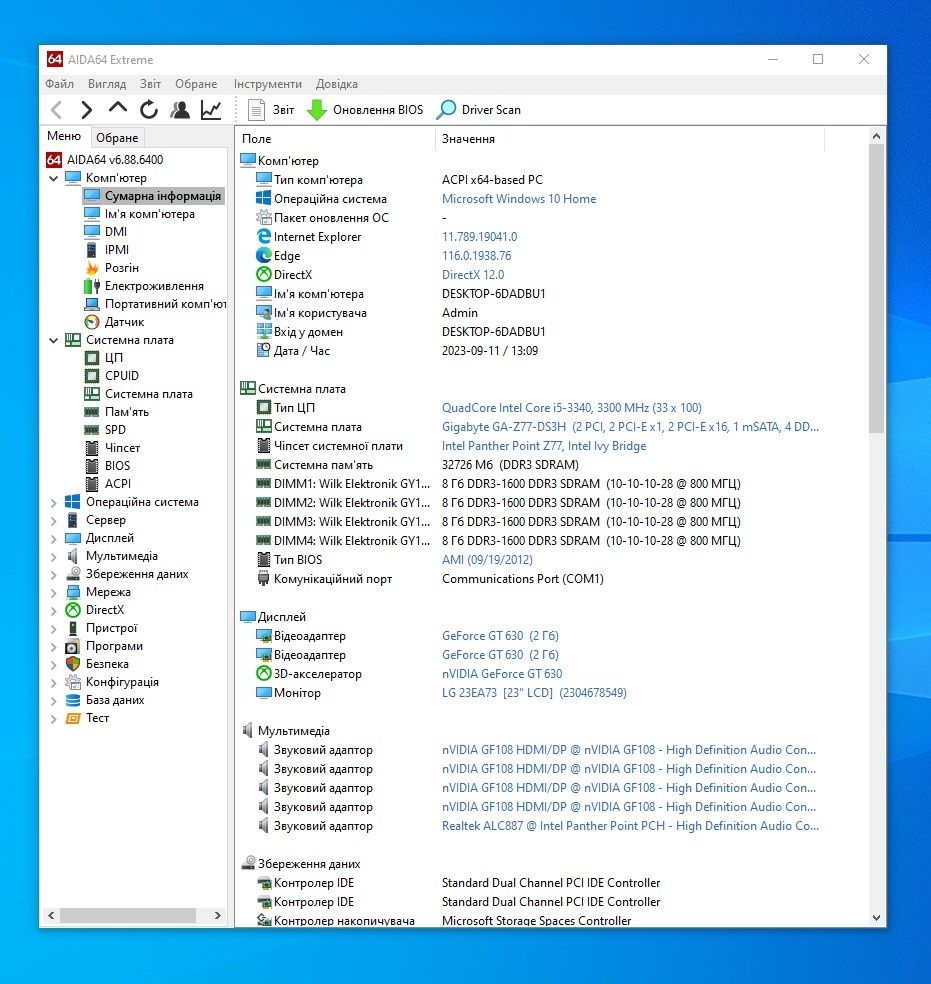Select Портативний комп'ютер tree item
The height and width of the screenshot is (984, 931).
[165, 304]
